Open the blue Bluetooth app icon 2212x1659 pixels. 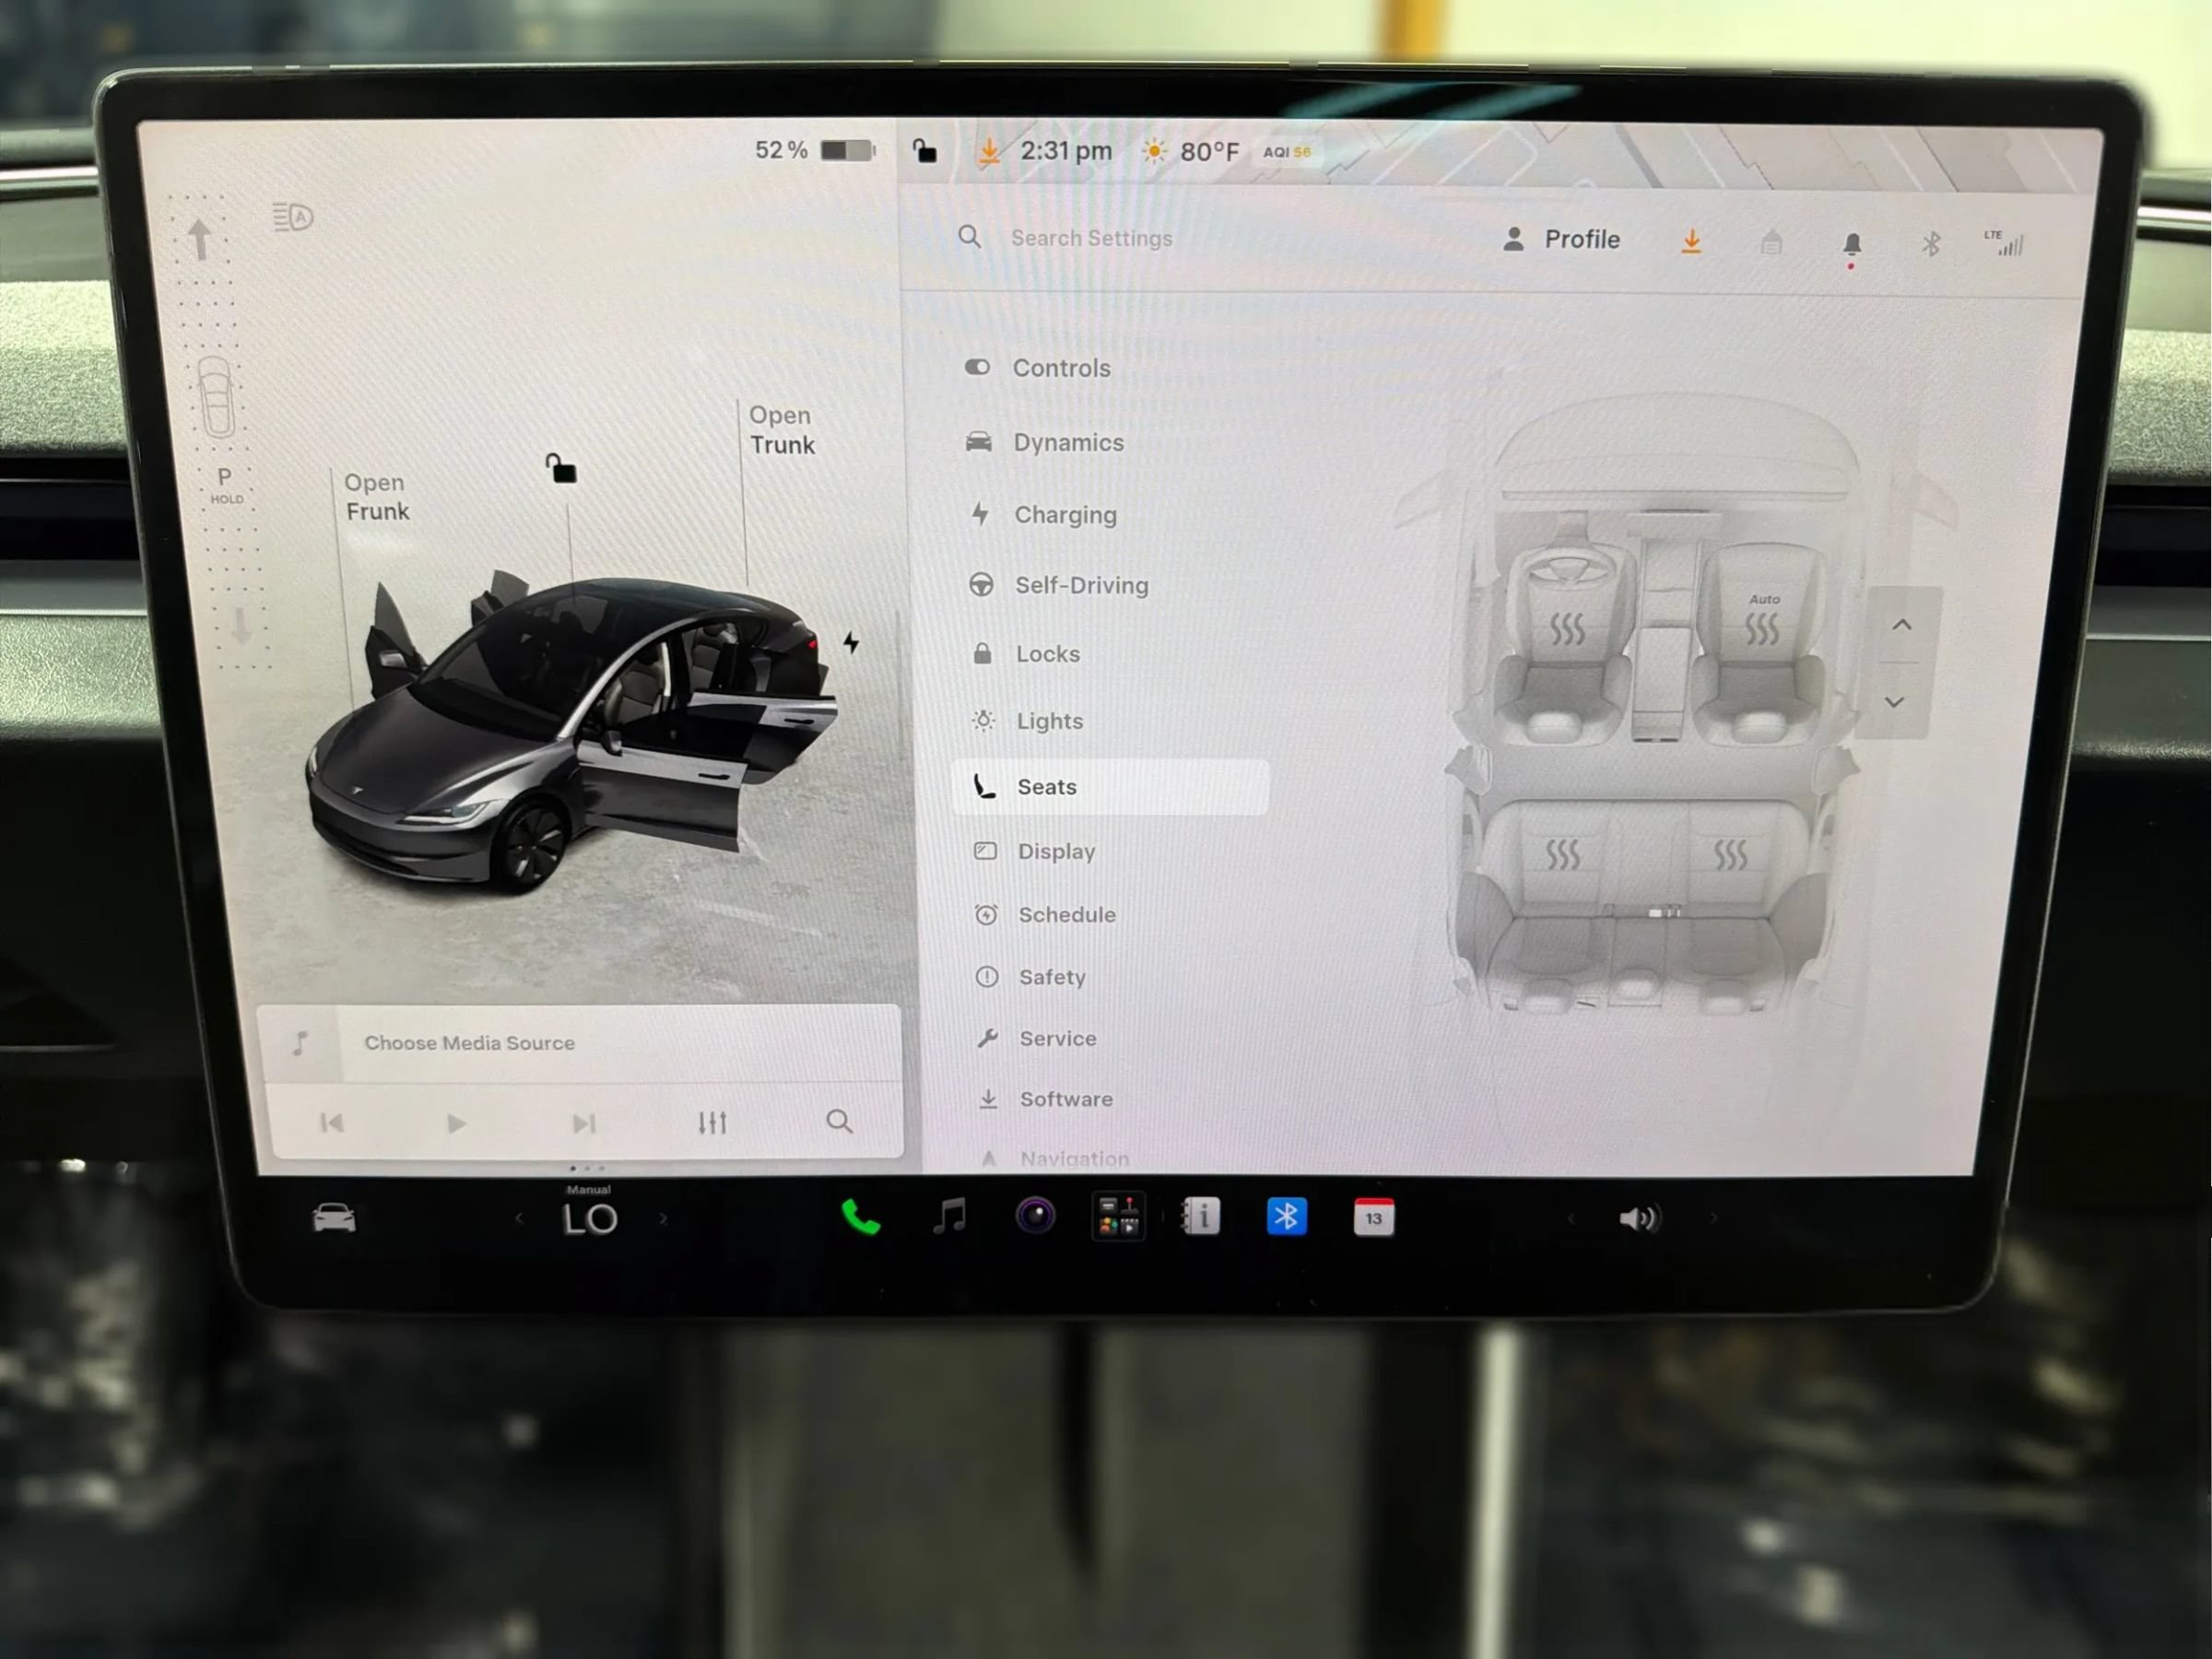[1286, 1216]
